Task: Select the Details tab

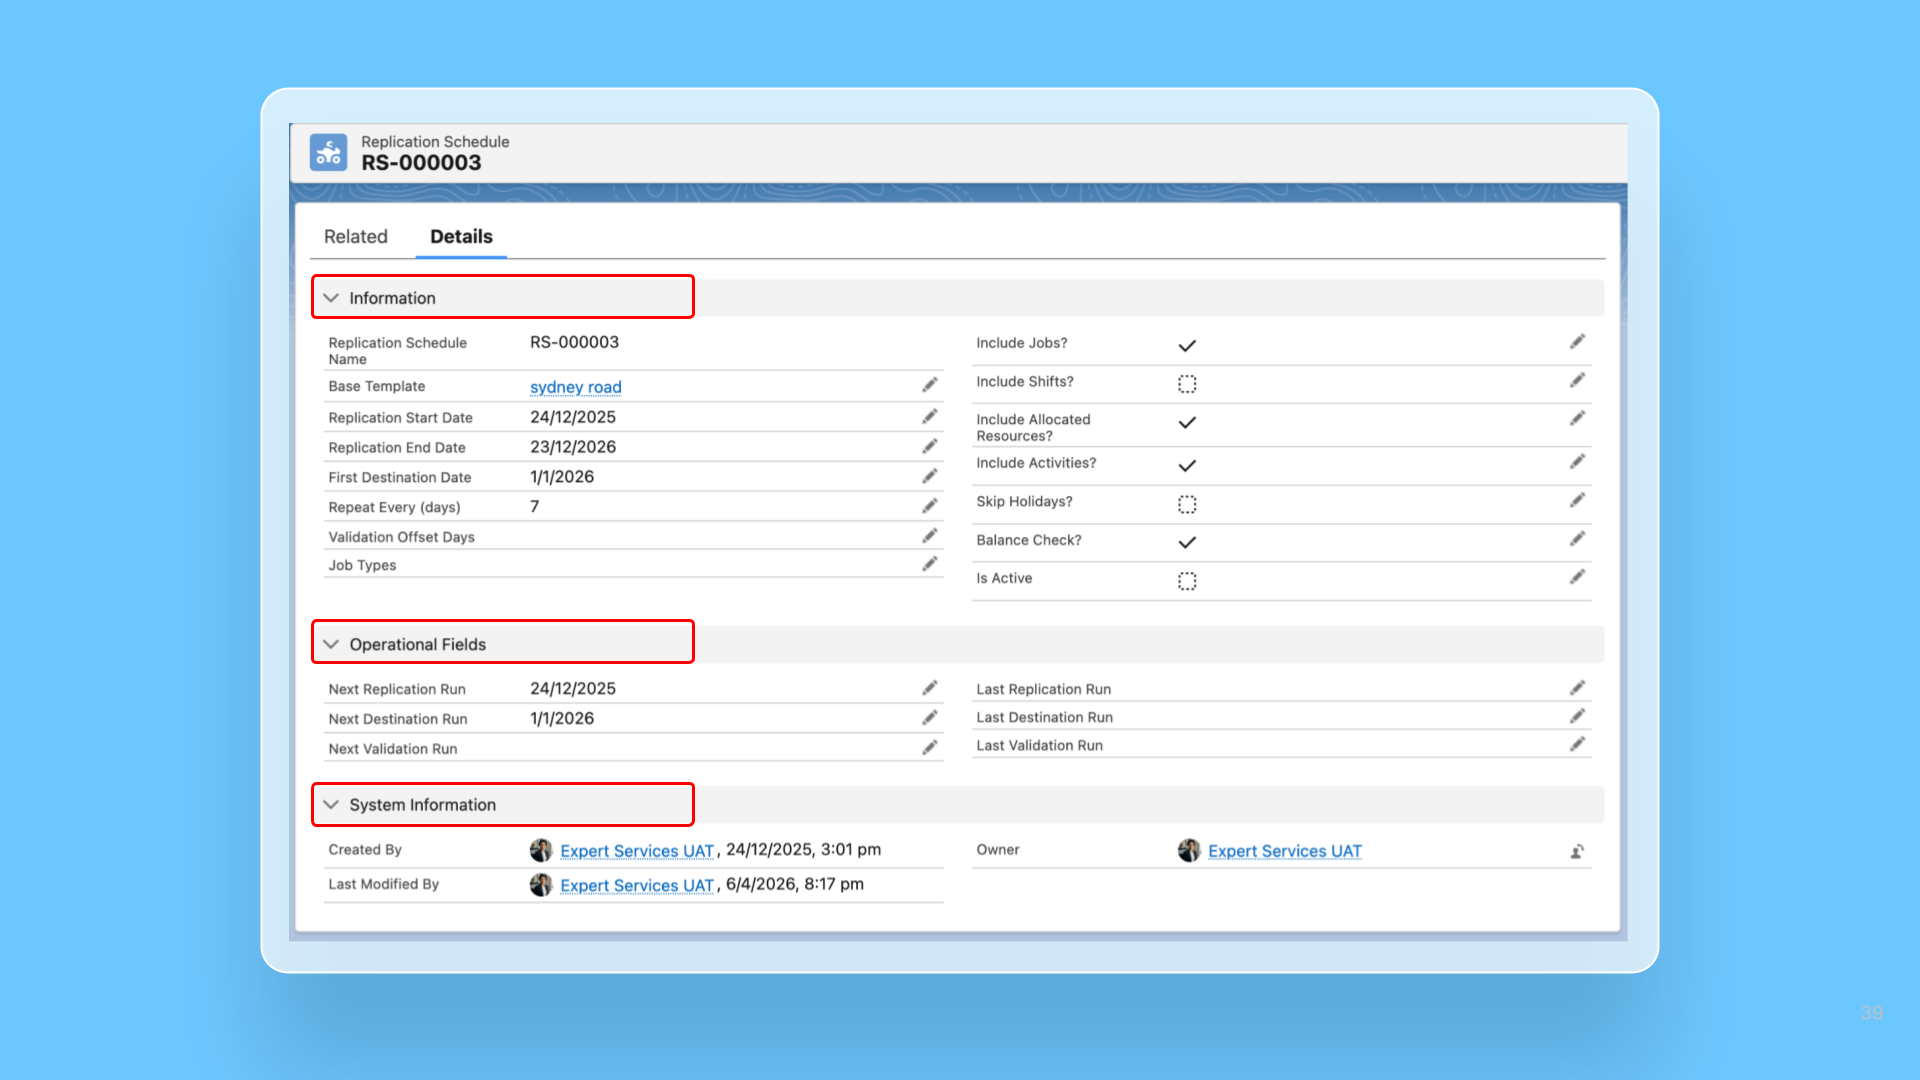Action: [x=461, y=237]
